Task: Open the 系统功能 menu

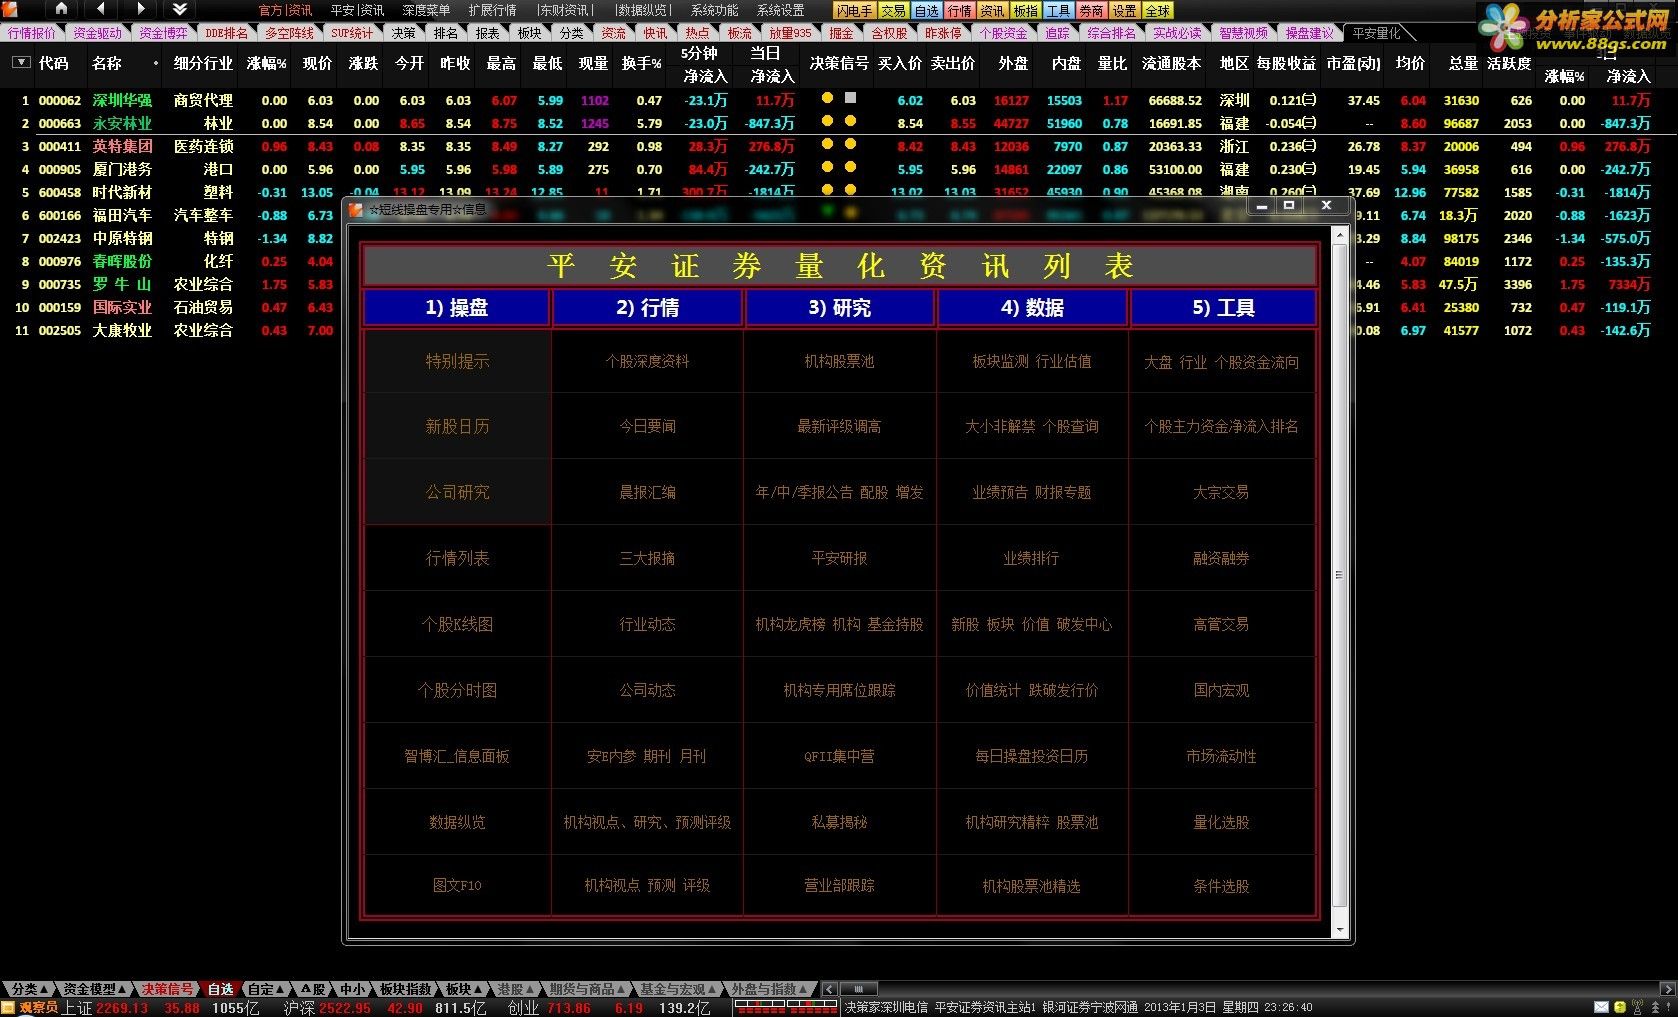Action: coord(714,10)
